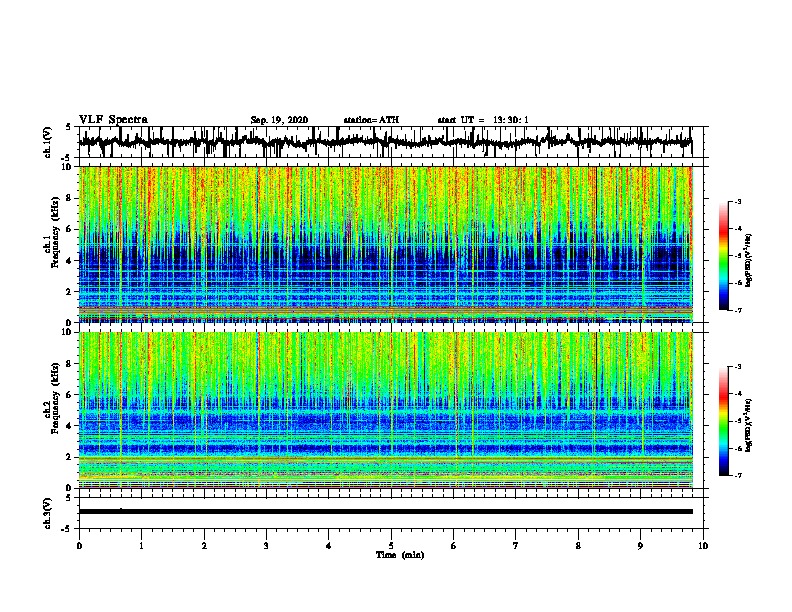
Task: Click the 'Time (min)' axis label
Action: 400,555
